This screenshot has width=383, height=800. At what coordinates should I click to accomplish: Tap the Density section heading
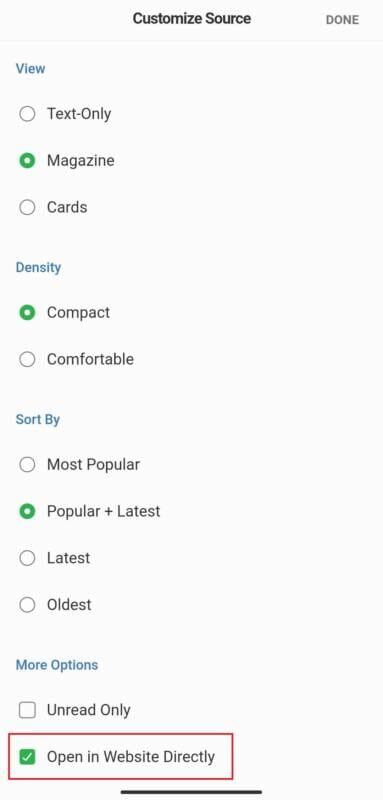pyautogui.click(x=38, y=267)
